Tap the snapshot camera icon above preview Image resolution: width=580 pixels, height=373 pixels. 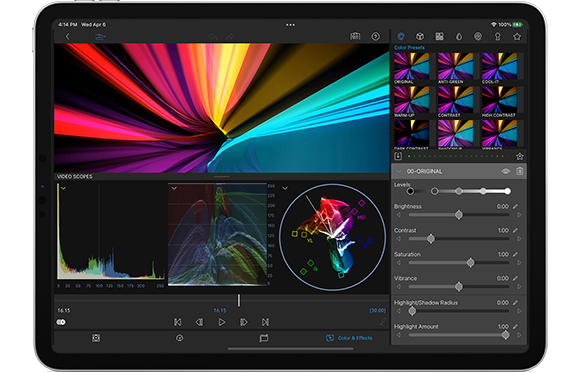pyautogui.click(x=355, y=36)
